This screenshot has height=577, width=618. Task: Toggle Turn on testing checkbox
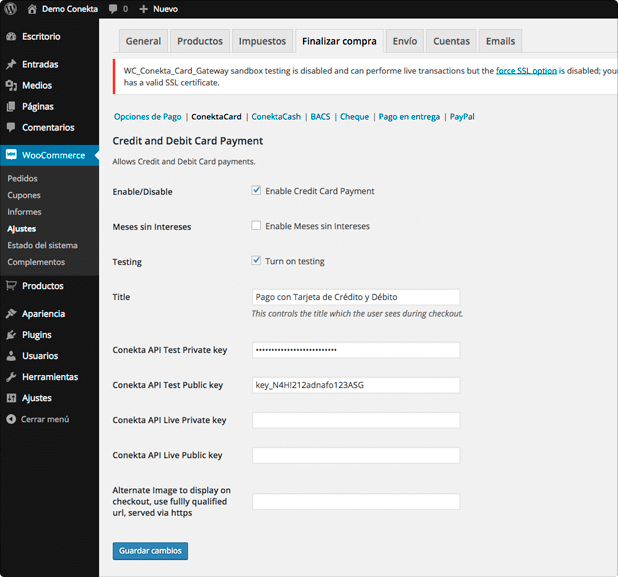click(x=256, y=261)
